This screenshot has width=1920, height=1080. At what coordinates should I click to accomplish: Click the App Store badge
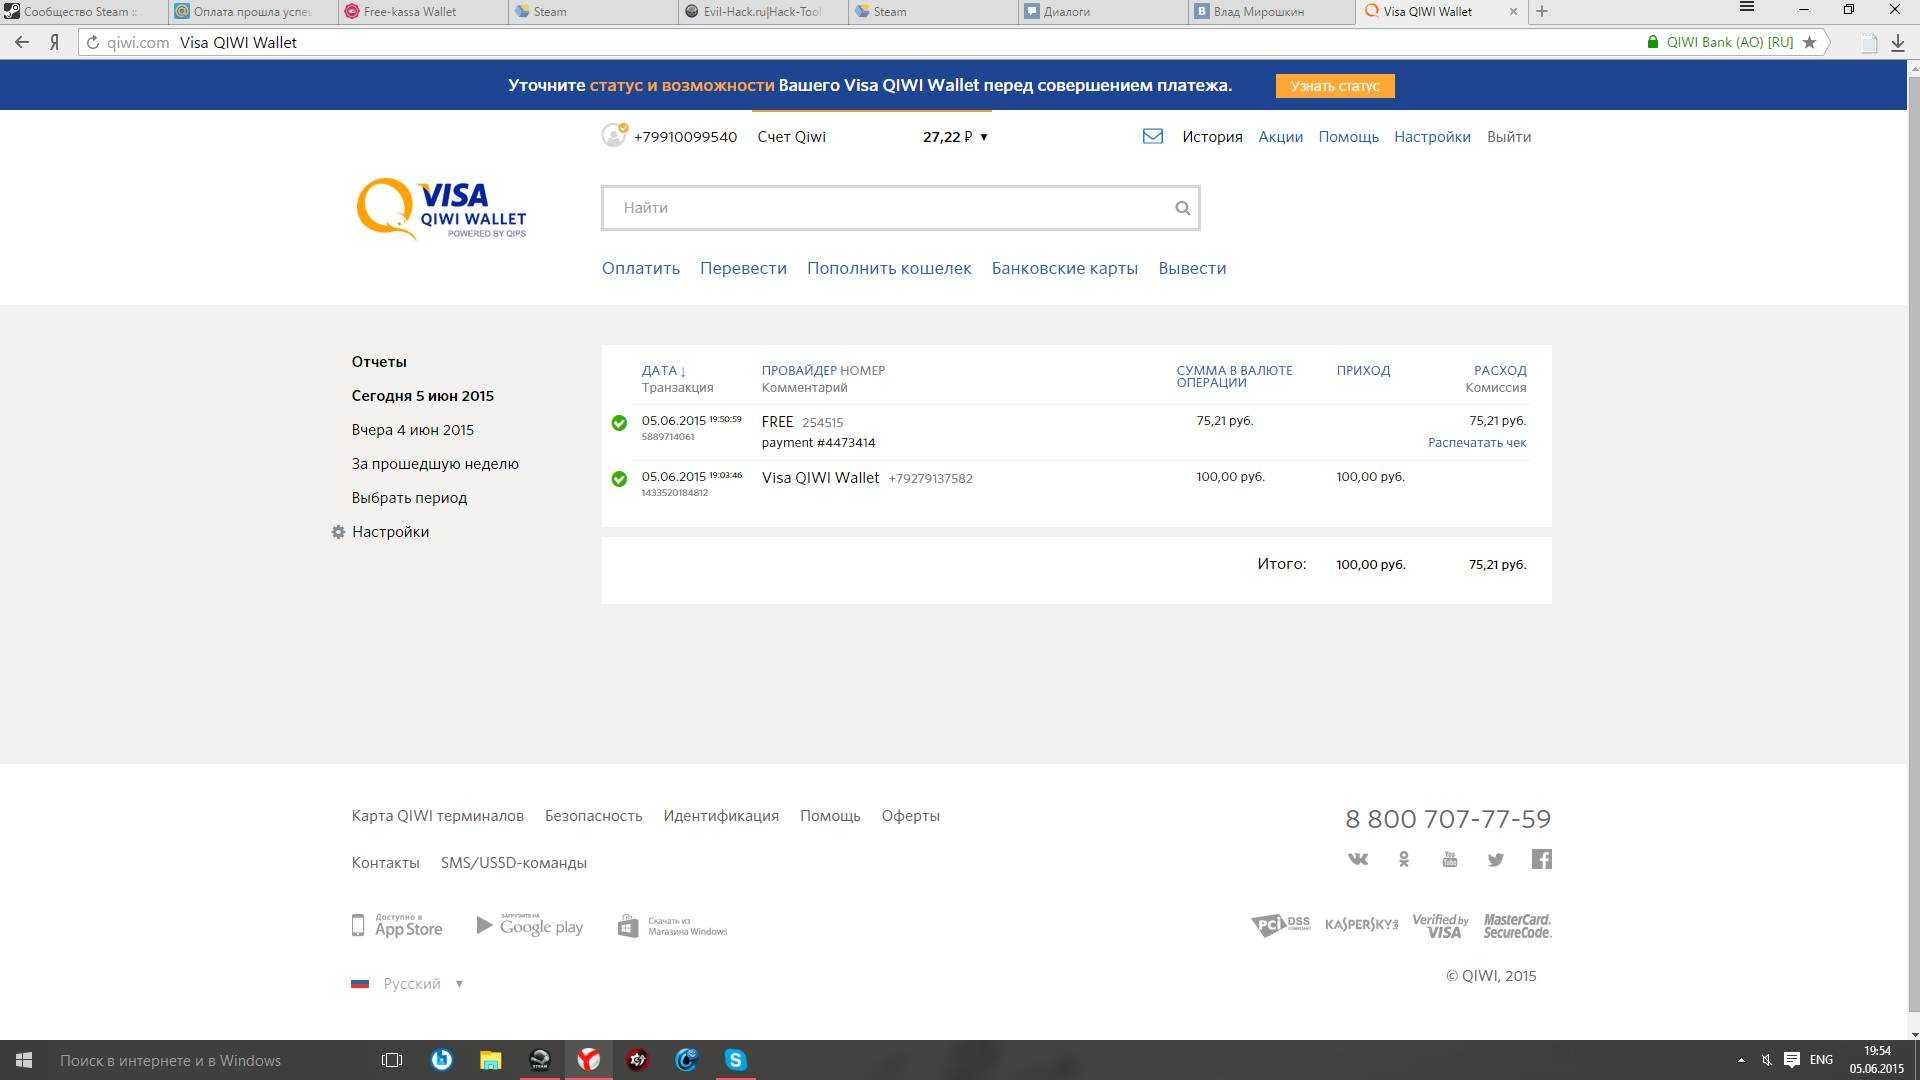[397, 925]
